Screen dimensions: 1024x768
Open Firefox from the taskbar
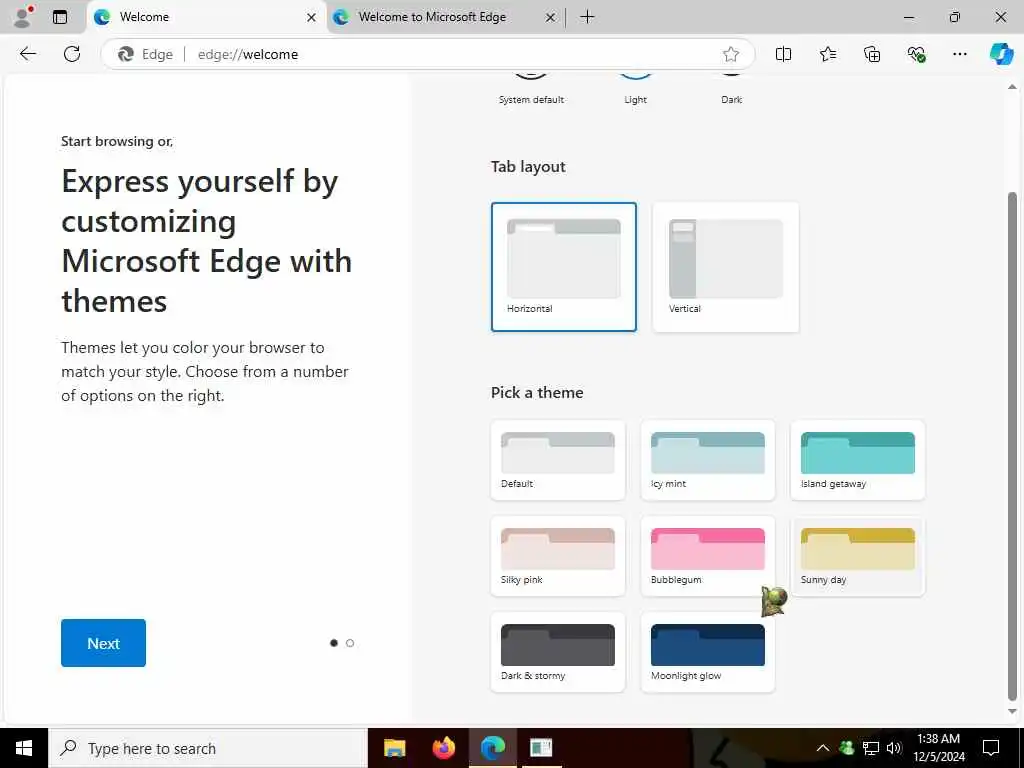pos(443,748)
